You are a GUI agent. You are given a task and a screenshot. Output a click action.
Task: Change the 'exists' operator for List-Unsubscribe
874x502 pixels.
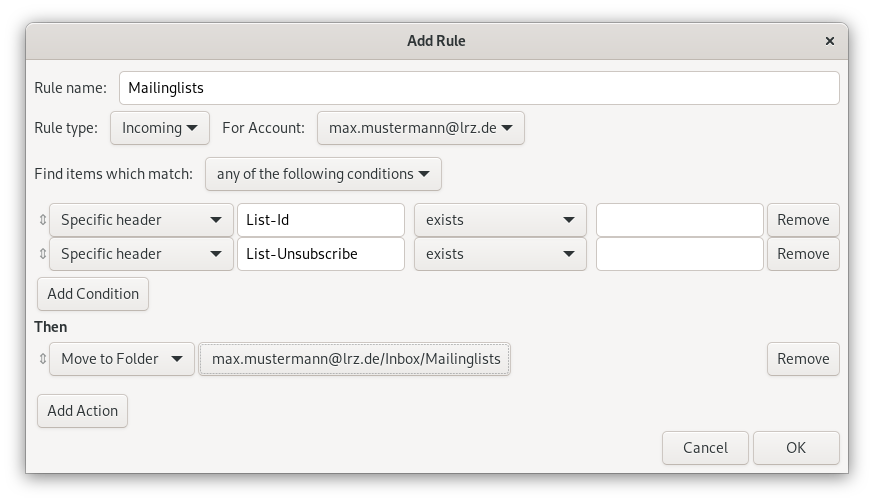tap(500, 254)
